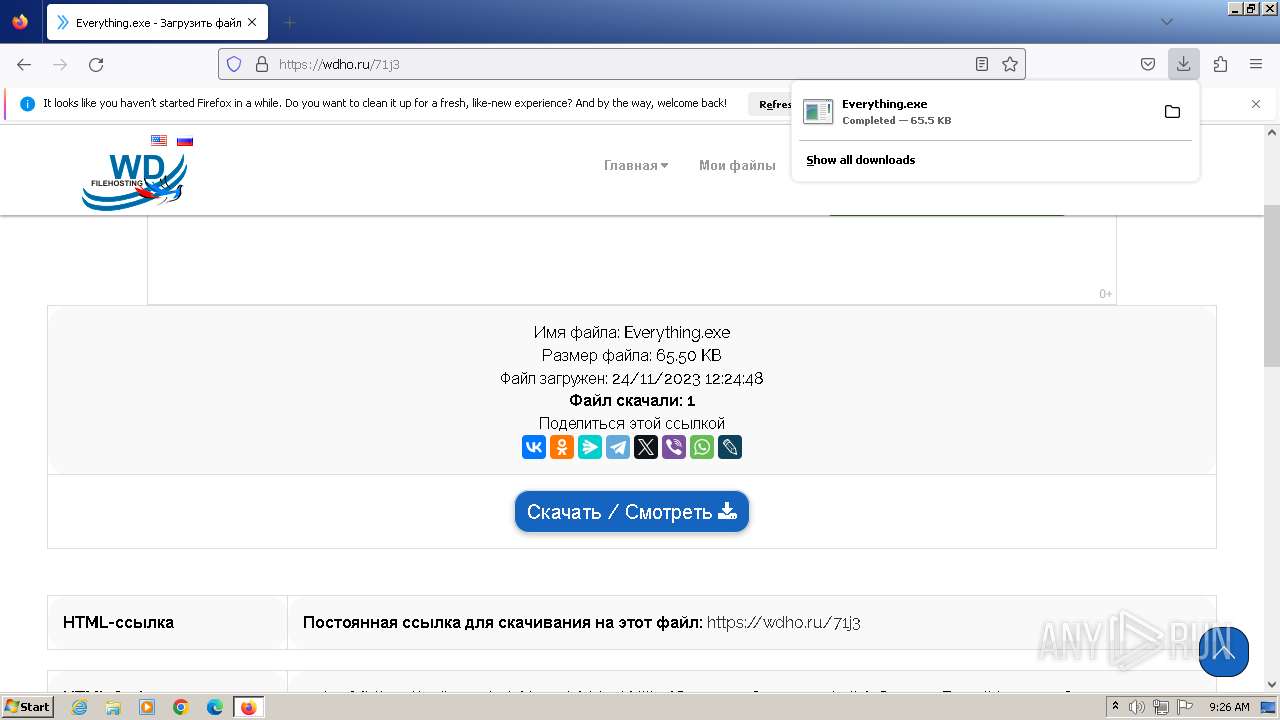
Task: Click the Refresh Firefox button
Action: 776,104
